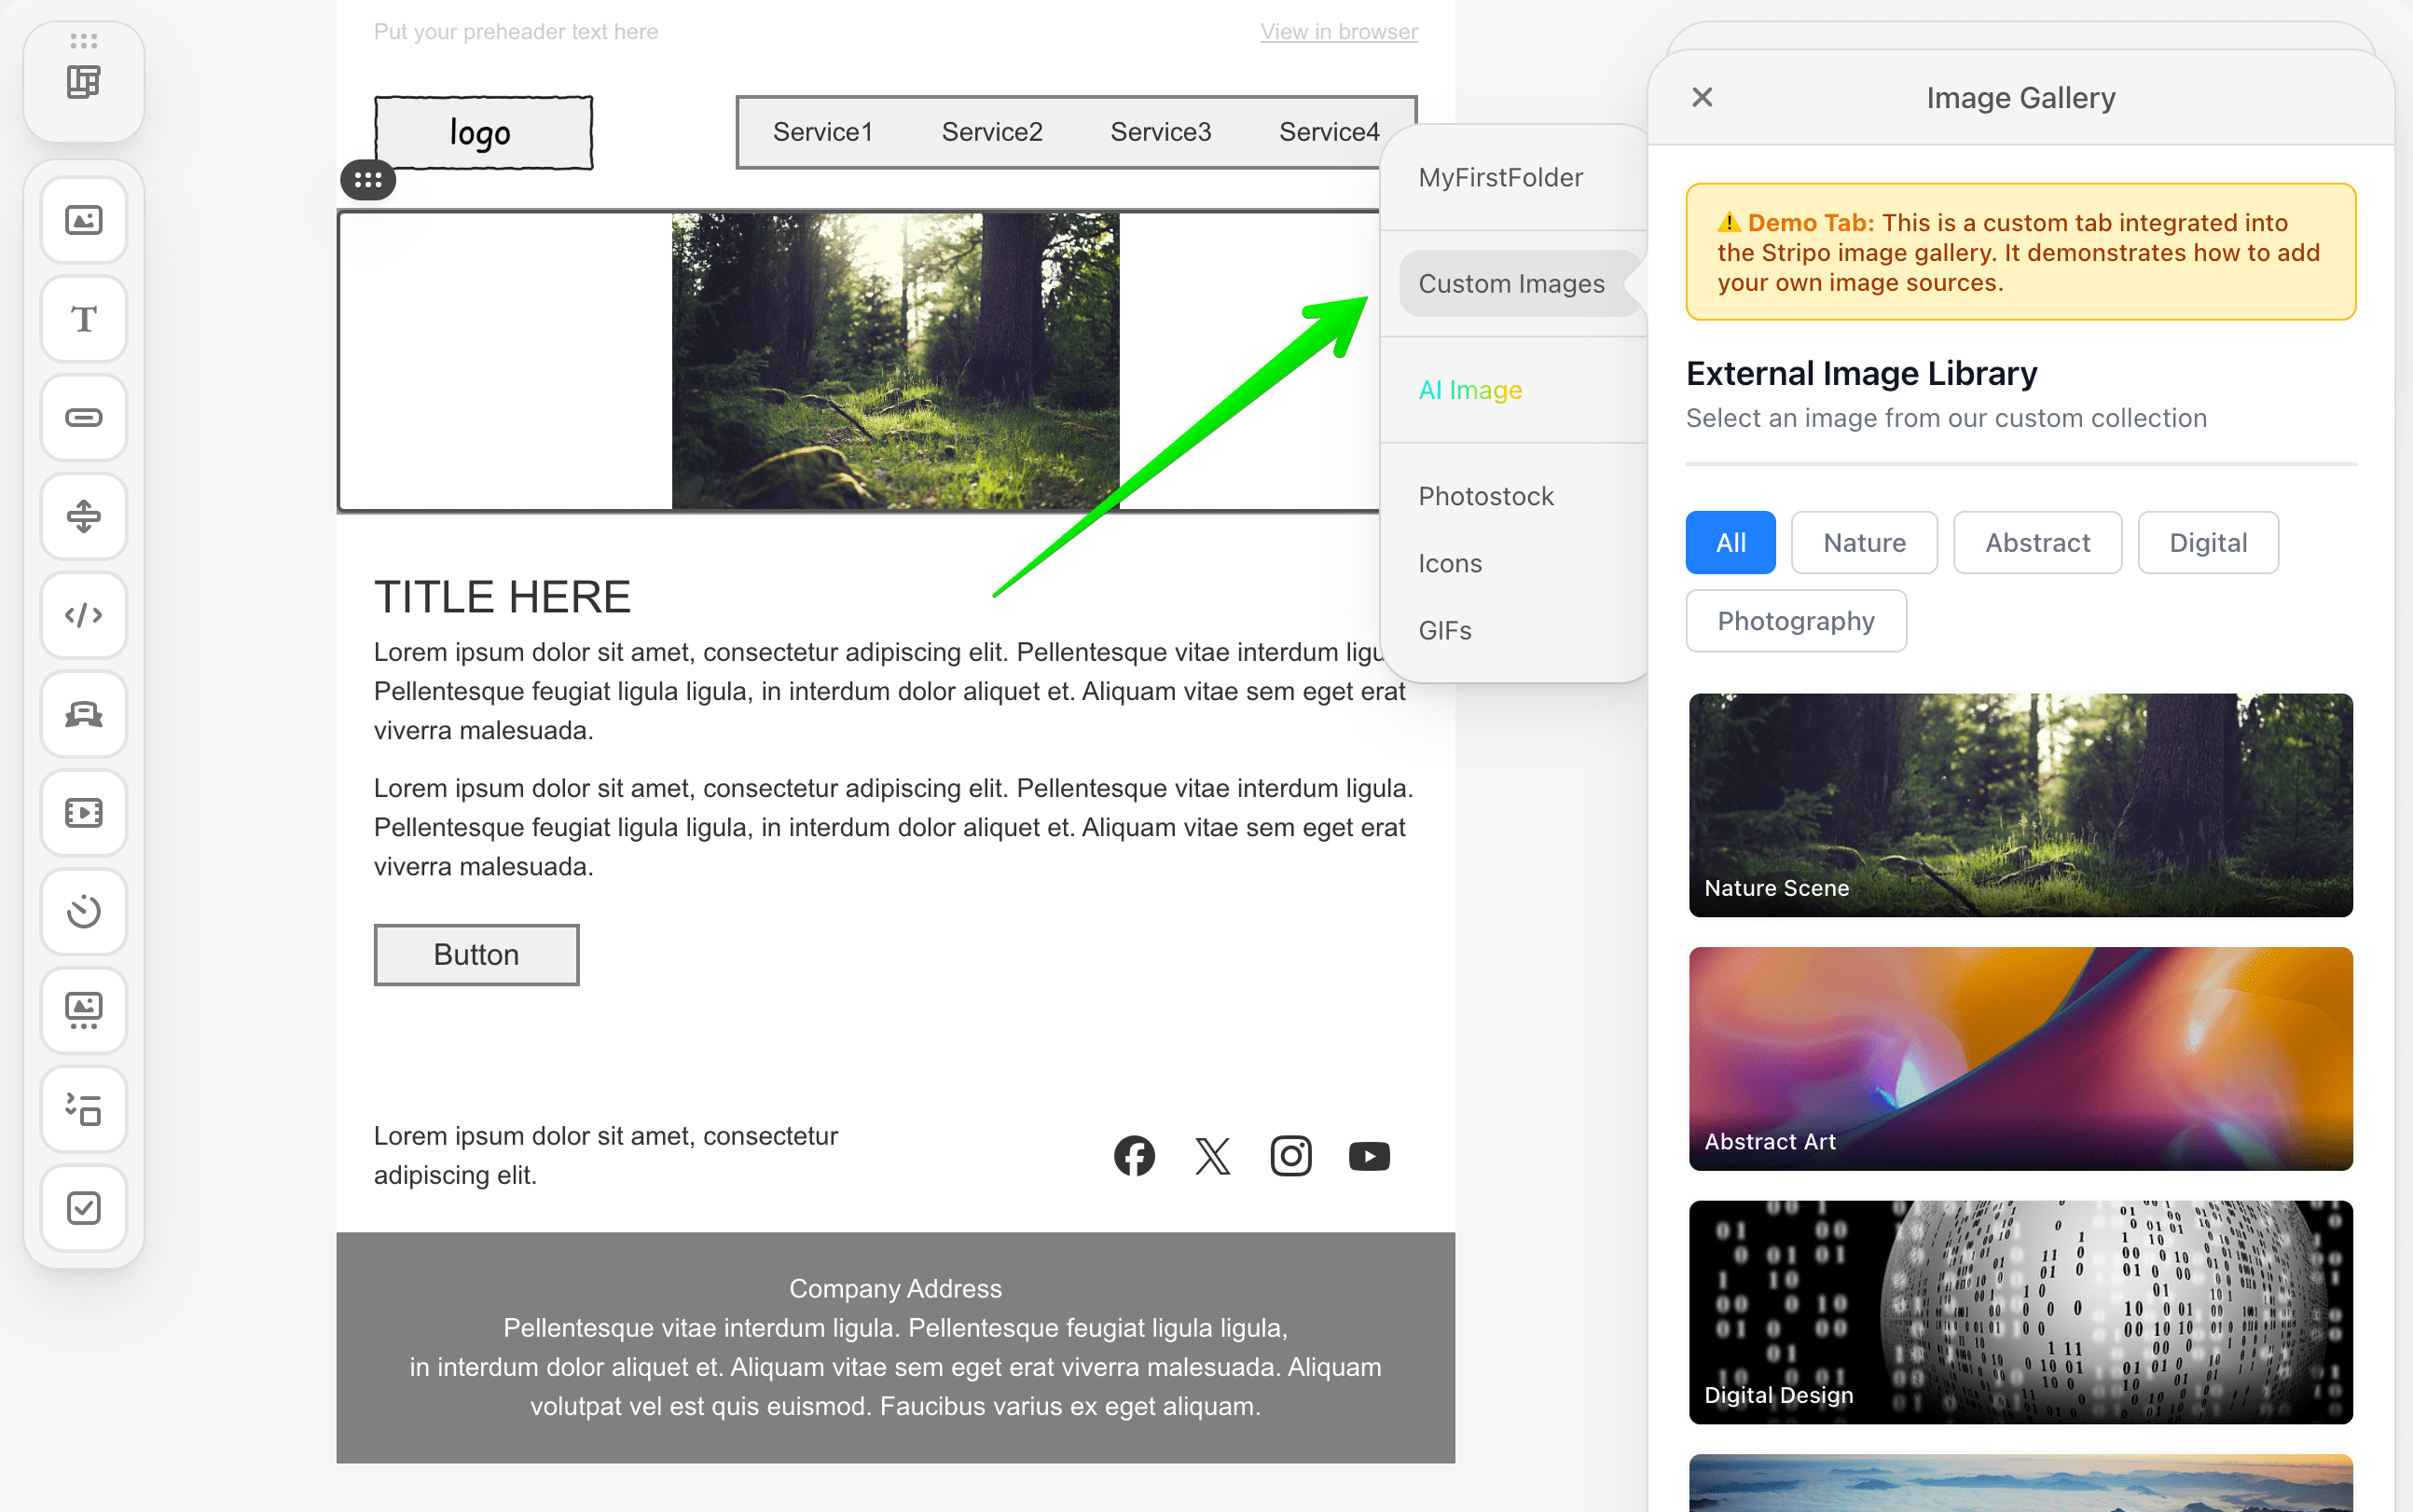Open the AI Image tab
This screenshot has height=1512, width=2413.
pos(1470,390)
